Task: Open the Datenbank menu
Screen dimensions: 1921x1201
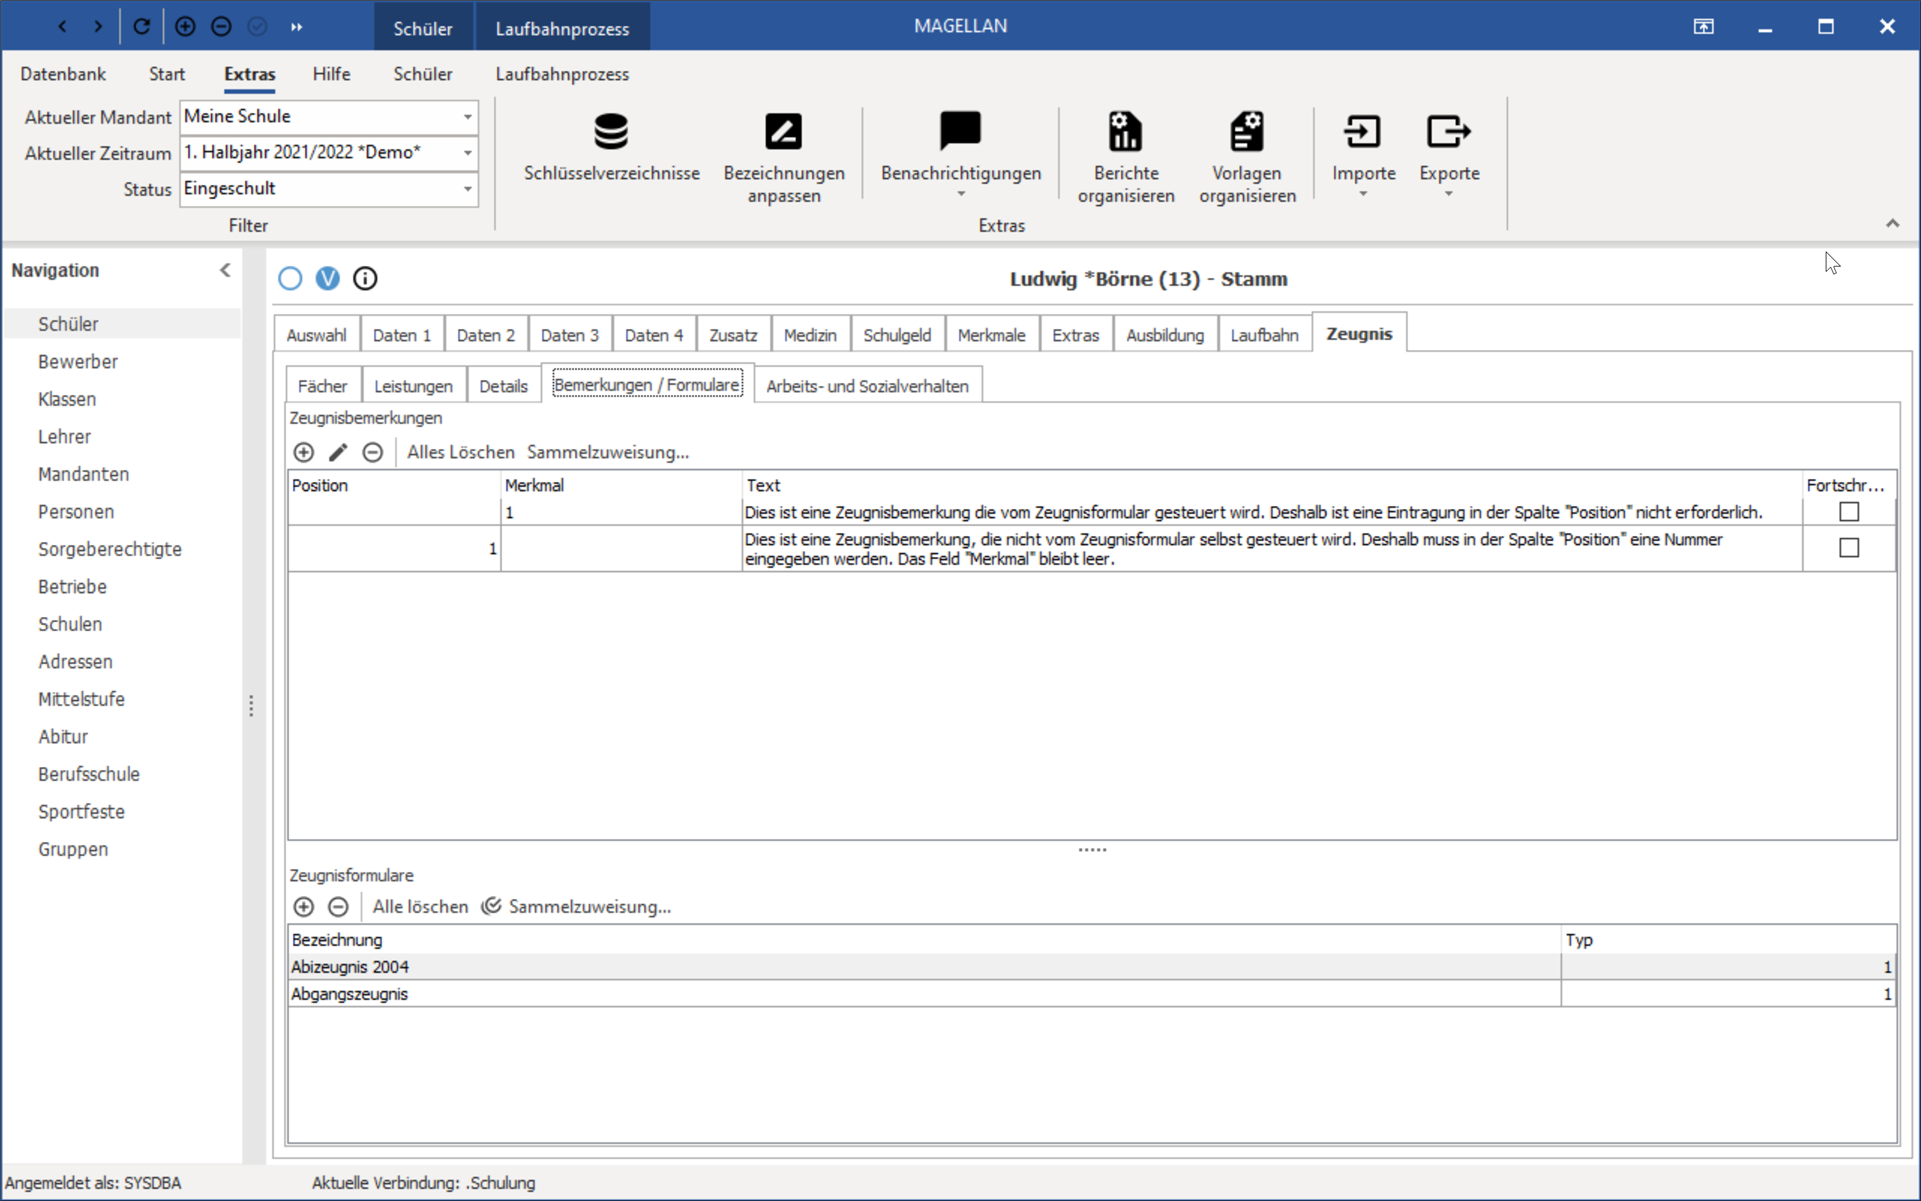Action: [63, 74]
